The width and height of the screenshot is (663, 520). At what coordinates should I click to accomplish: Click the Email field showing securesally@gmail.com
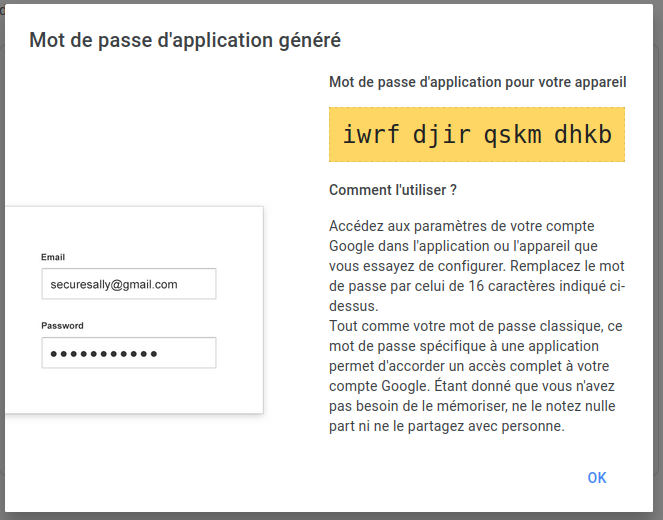pos(129,284)
